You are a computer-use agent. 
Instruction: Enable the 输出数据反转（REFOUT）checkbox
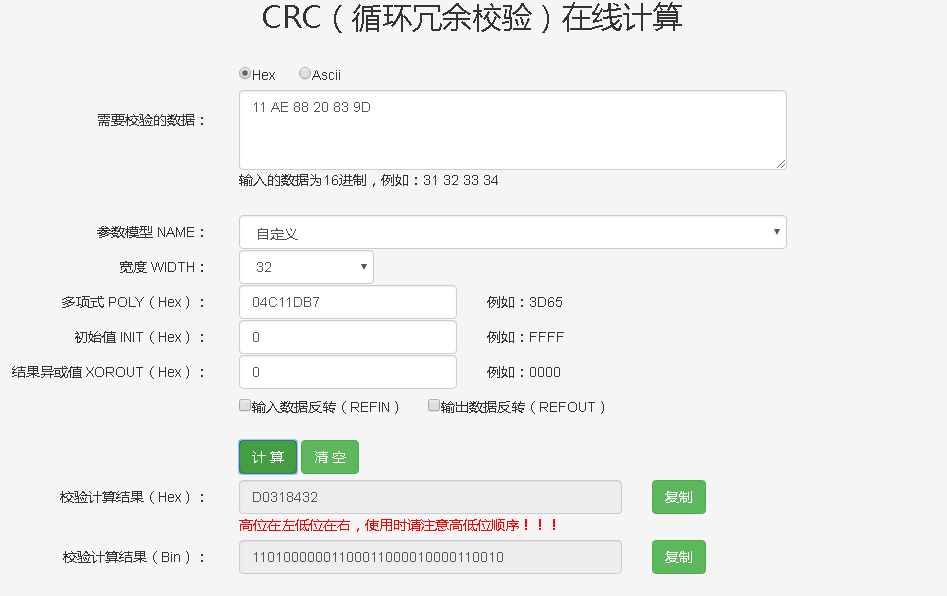click(433, 404)
